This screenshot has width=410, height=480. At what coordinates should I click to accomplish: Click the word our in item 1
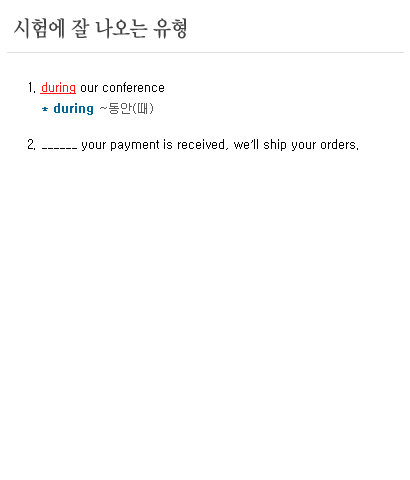coord(89,89)
